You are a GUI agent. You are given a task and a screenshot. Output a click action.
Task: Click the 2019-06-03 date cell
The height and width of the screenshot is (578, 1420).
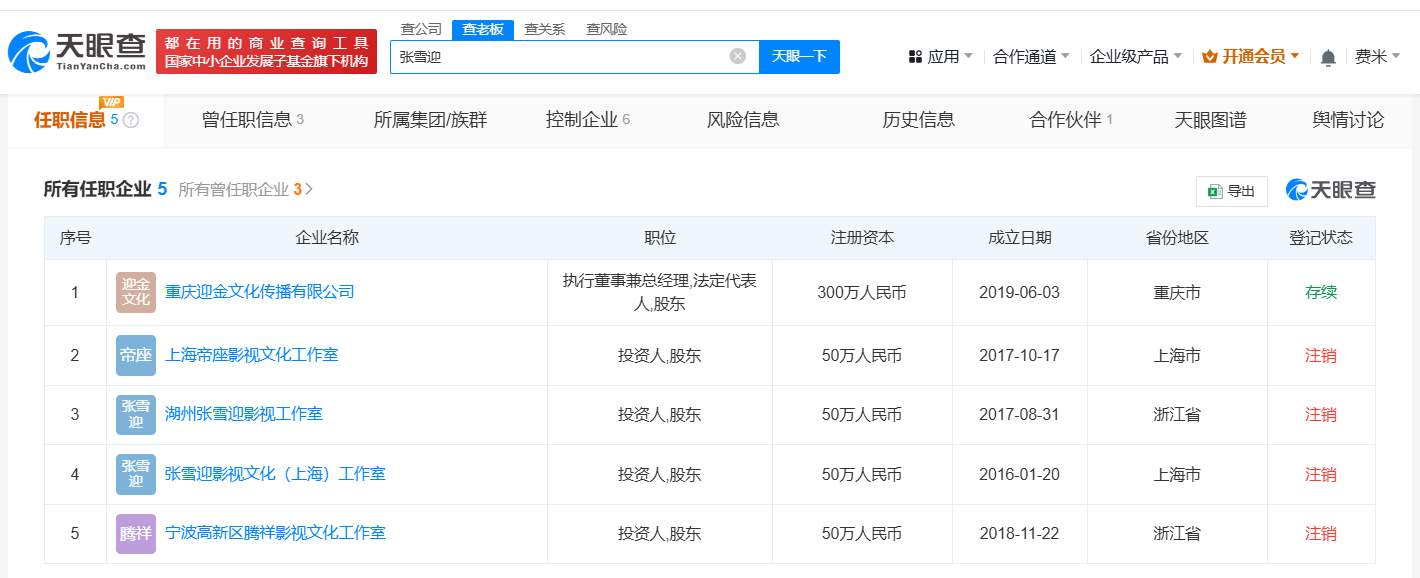pyautogui.click(x=1019, y=292)
